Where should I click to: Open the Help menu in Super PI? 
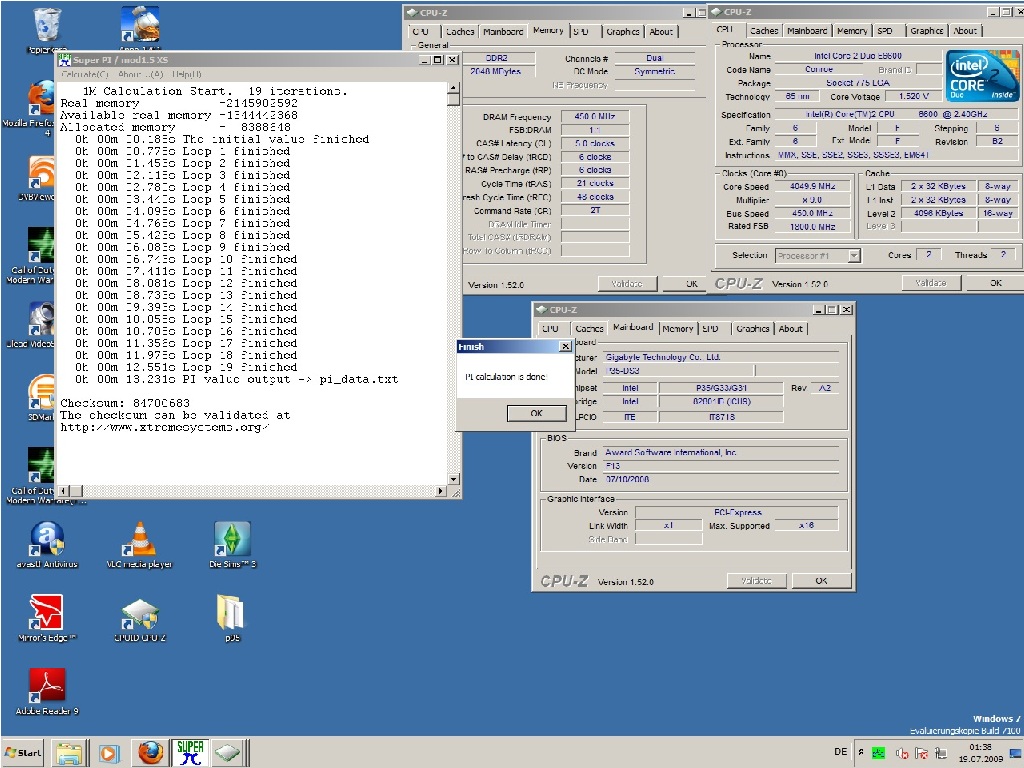click(x=187, y=74)
